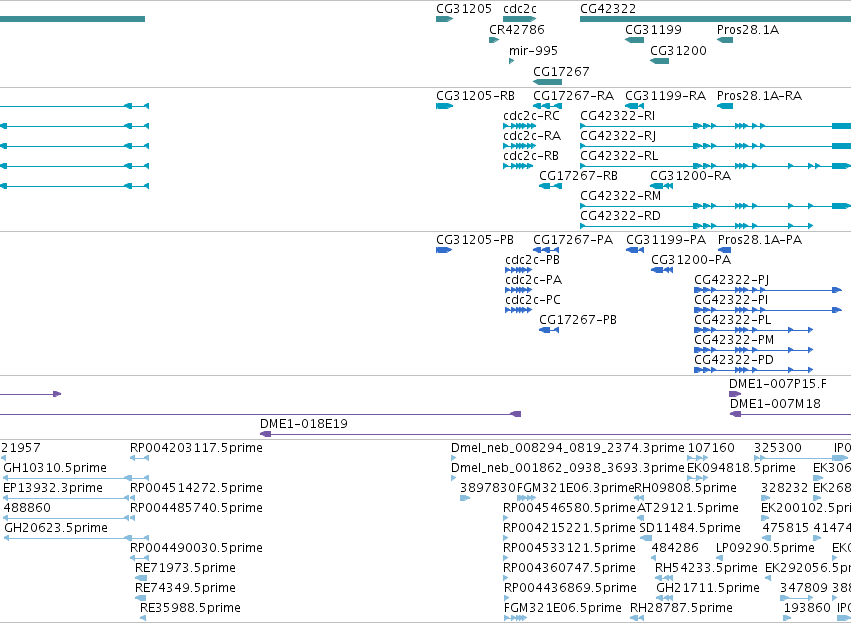Viewport: 851px width, 623px height.
Task: Open transcript label Pros28.1A-RA
Action: [759, 96]
